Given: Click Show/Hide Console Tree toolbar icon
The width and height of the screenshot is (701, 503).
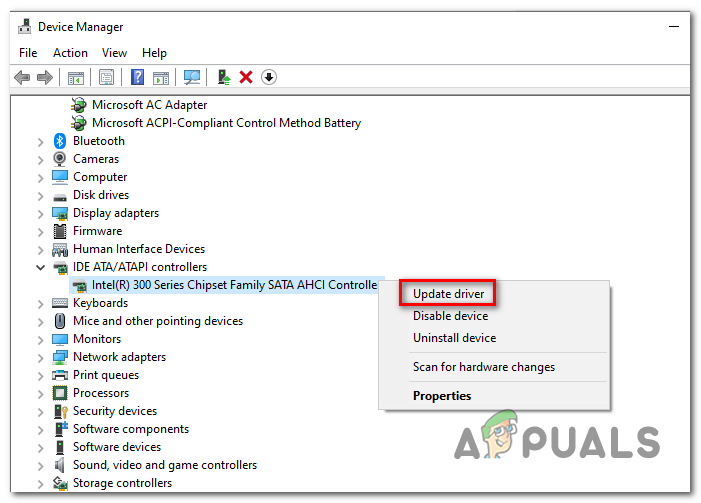Looking at the screenshot, I should tap(76, 77).
